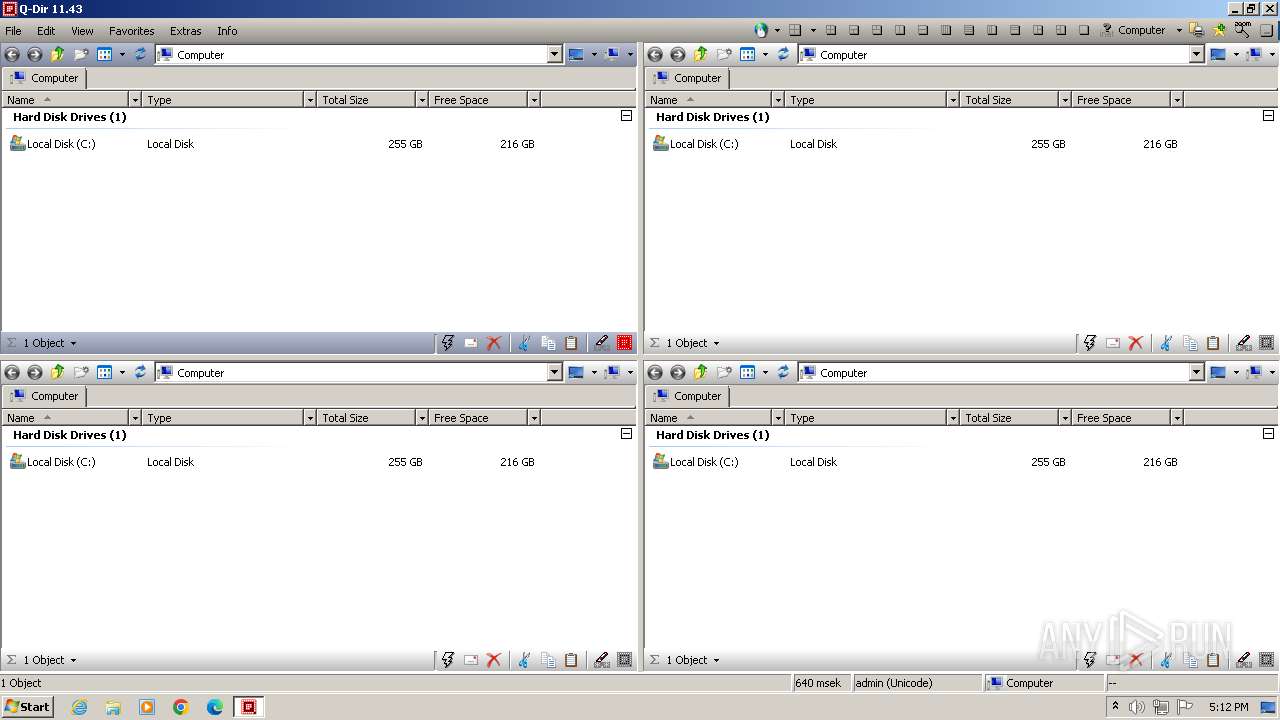The image size is (1280, 720).
Task: Open the top-right address bar dropdown
Action: (x=1197, y=55)
